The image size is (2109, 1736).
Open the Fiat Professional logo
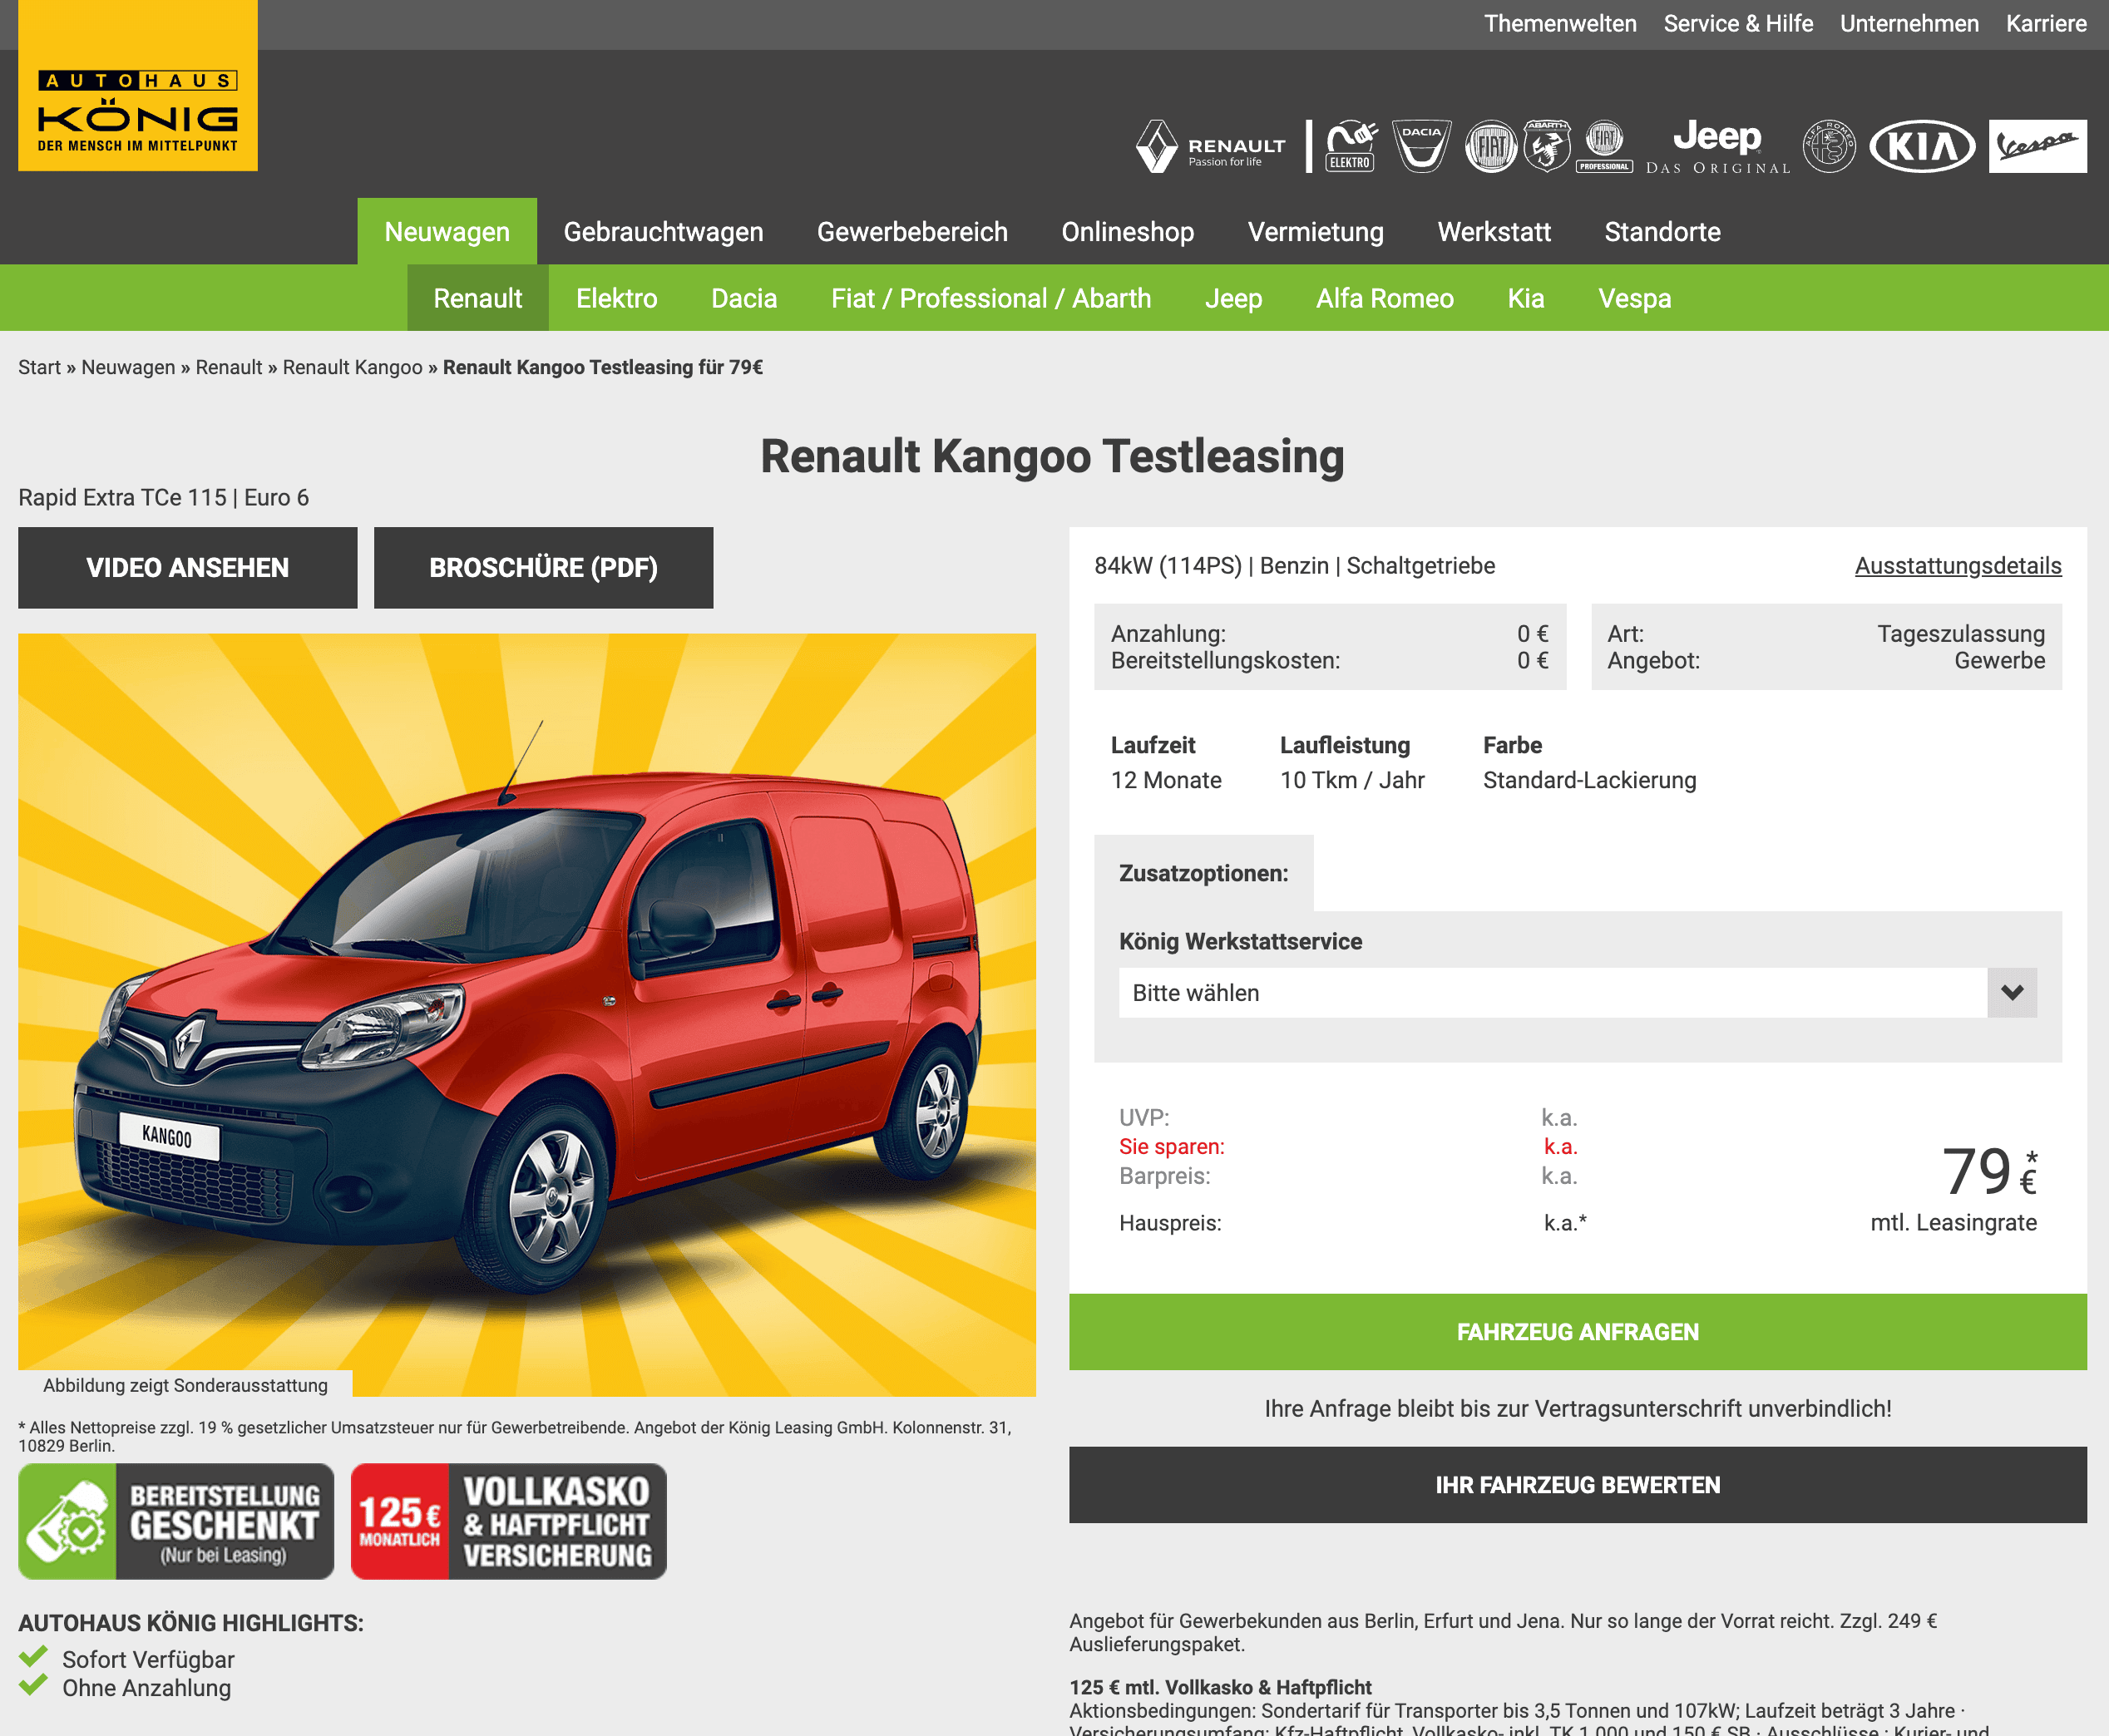[1605, 147]
